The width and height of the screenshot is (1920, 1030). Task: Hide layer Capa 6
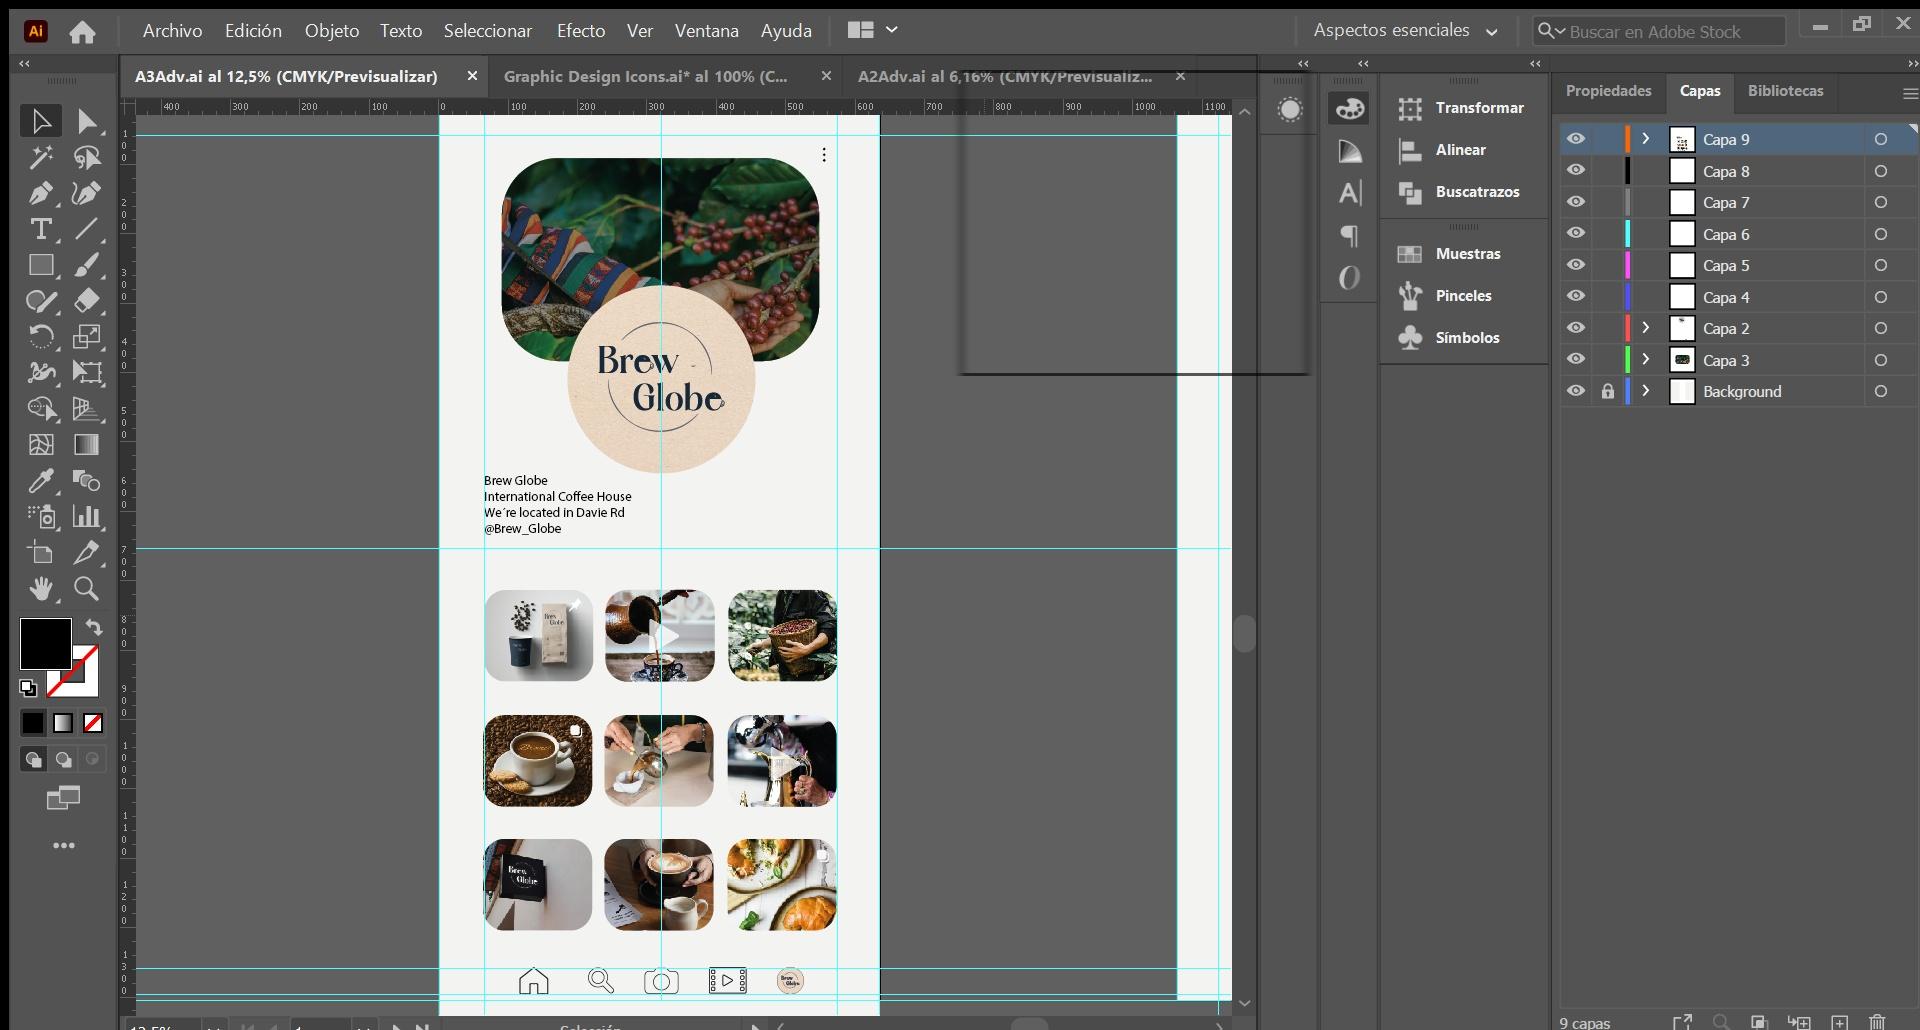tap(1576, 234)
